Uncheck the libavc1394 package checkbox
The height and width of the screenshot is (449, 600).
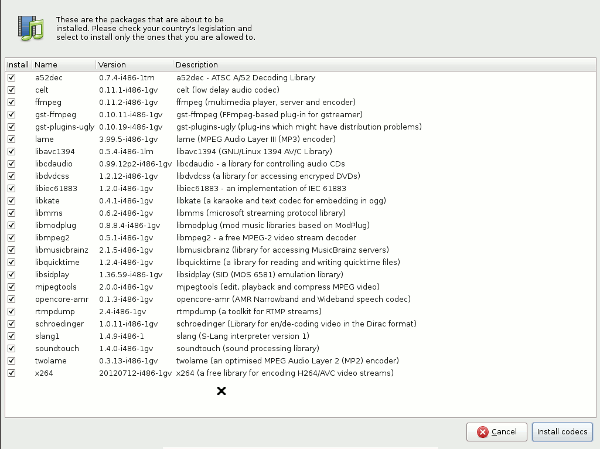(x=11, y=152)
